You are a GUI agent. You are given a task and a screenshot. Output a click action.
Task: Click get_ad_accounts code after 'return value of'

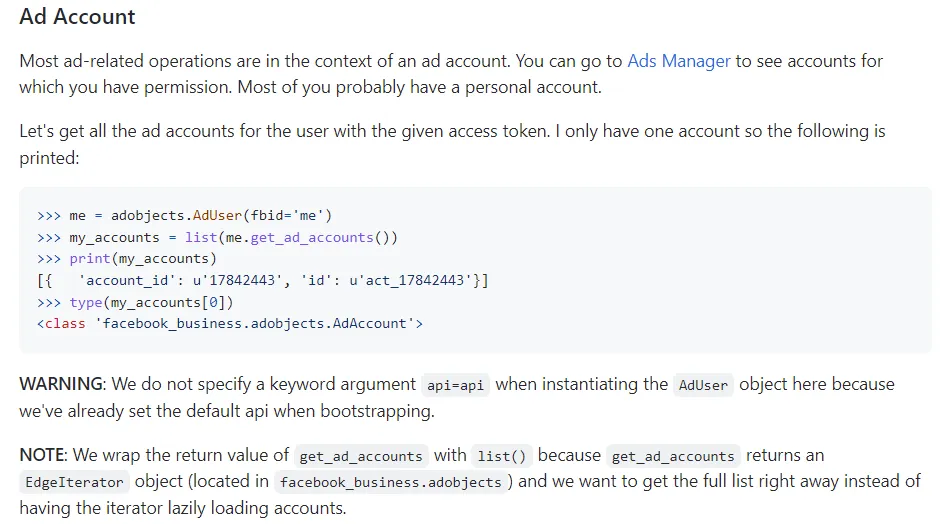(360, 456)
